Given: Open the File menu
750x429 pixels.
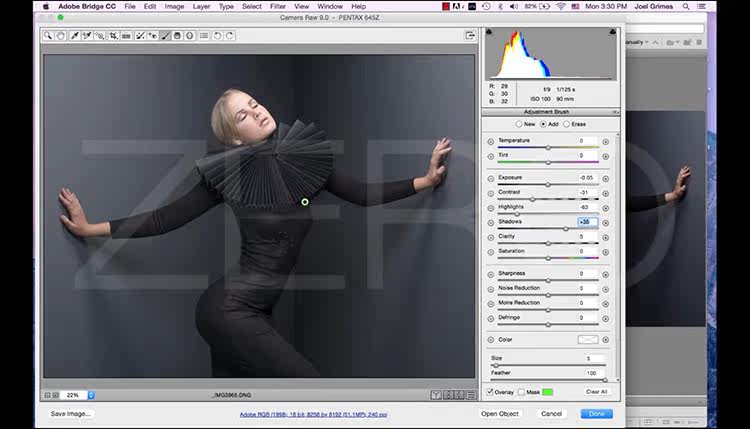Looking at the screenshot, I should (x=130, y=6).
